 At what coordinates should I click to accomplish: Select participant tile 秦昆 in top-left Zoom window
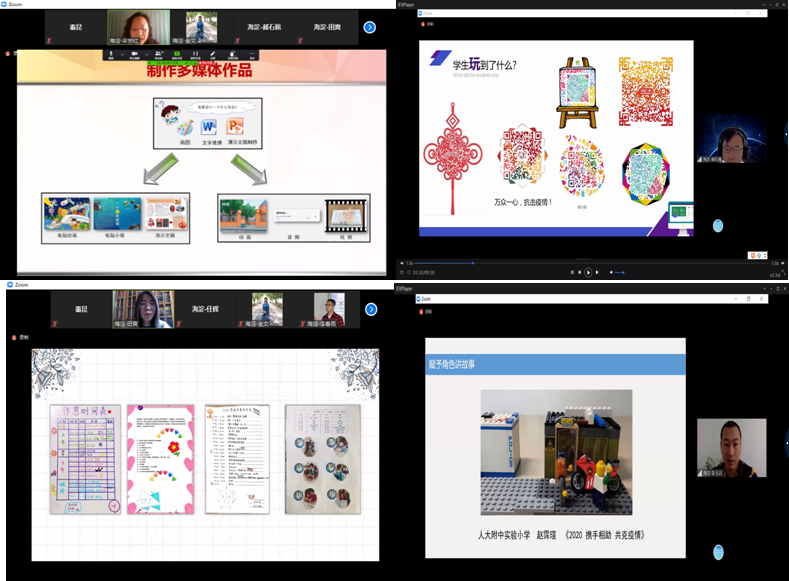[75, 27]
